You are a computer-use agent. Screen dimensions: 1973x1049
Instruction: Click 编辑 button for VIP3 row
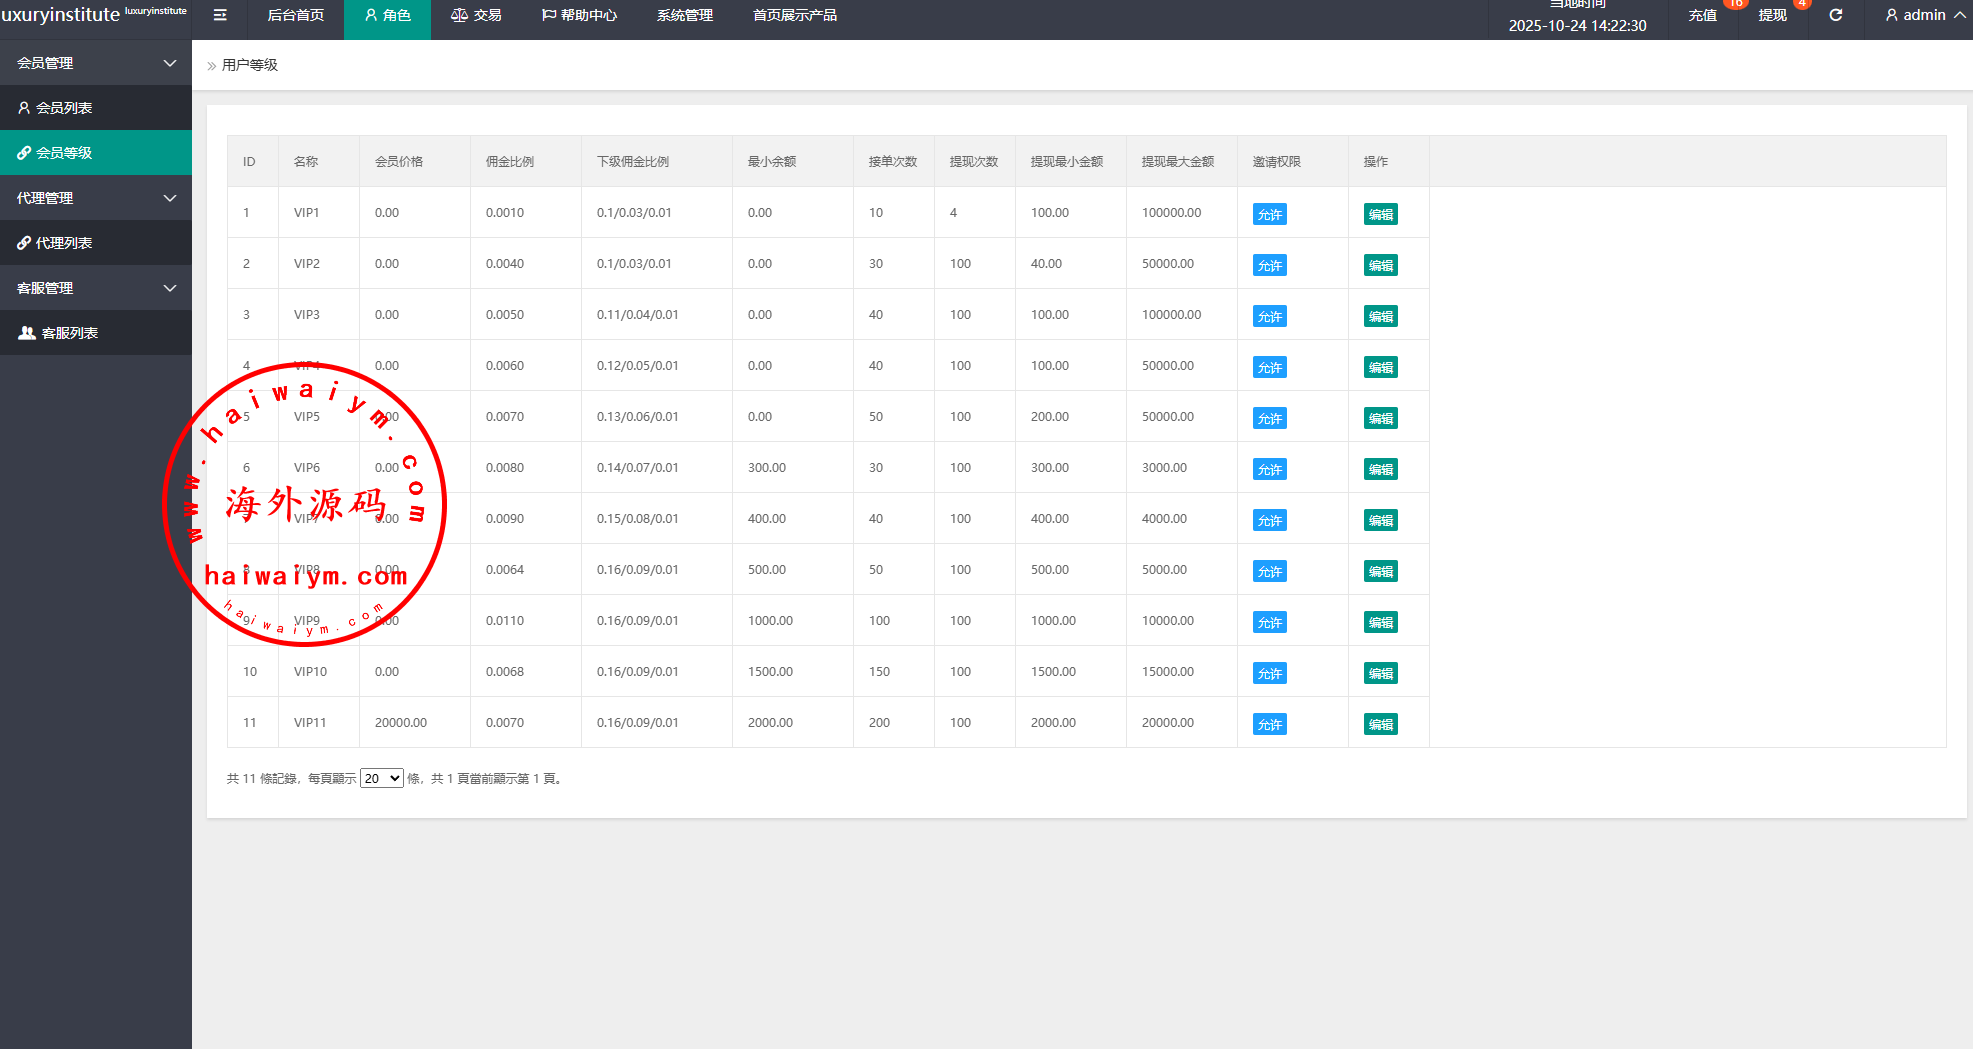point(1380,316)
